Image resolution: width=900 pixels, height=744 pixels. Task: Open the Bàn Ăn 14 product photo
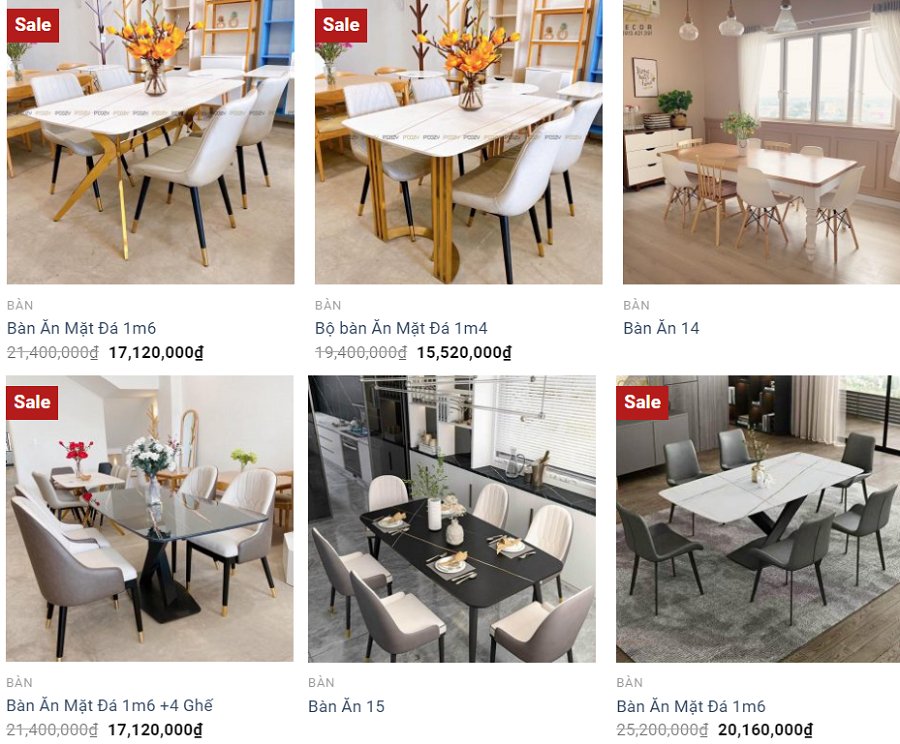762,142
